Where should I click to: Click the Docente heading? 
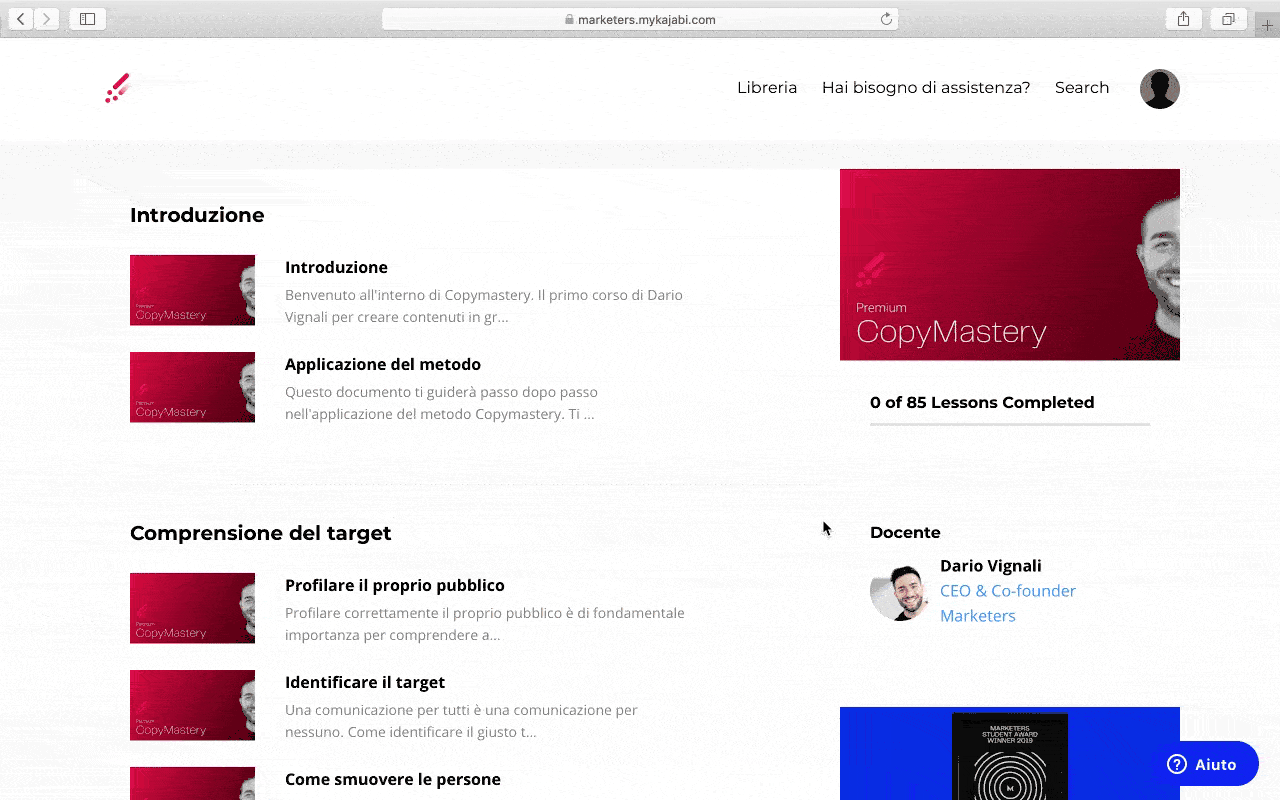[x=905, y=532]
